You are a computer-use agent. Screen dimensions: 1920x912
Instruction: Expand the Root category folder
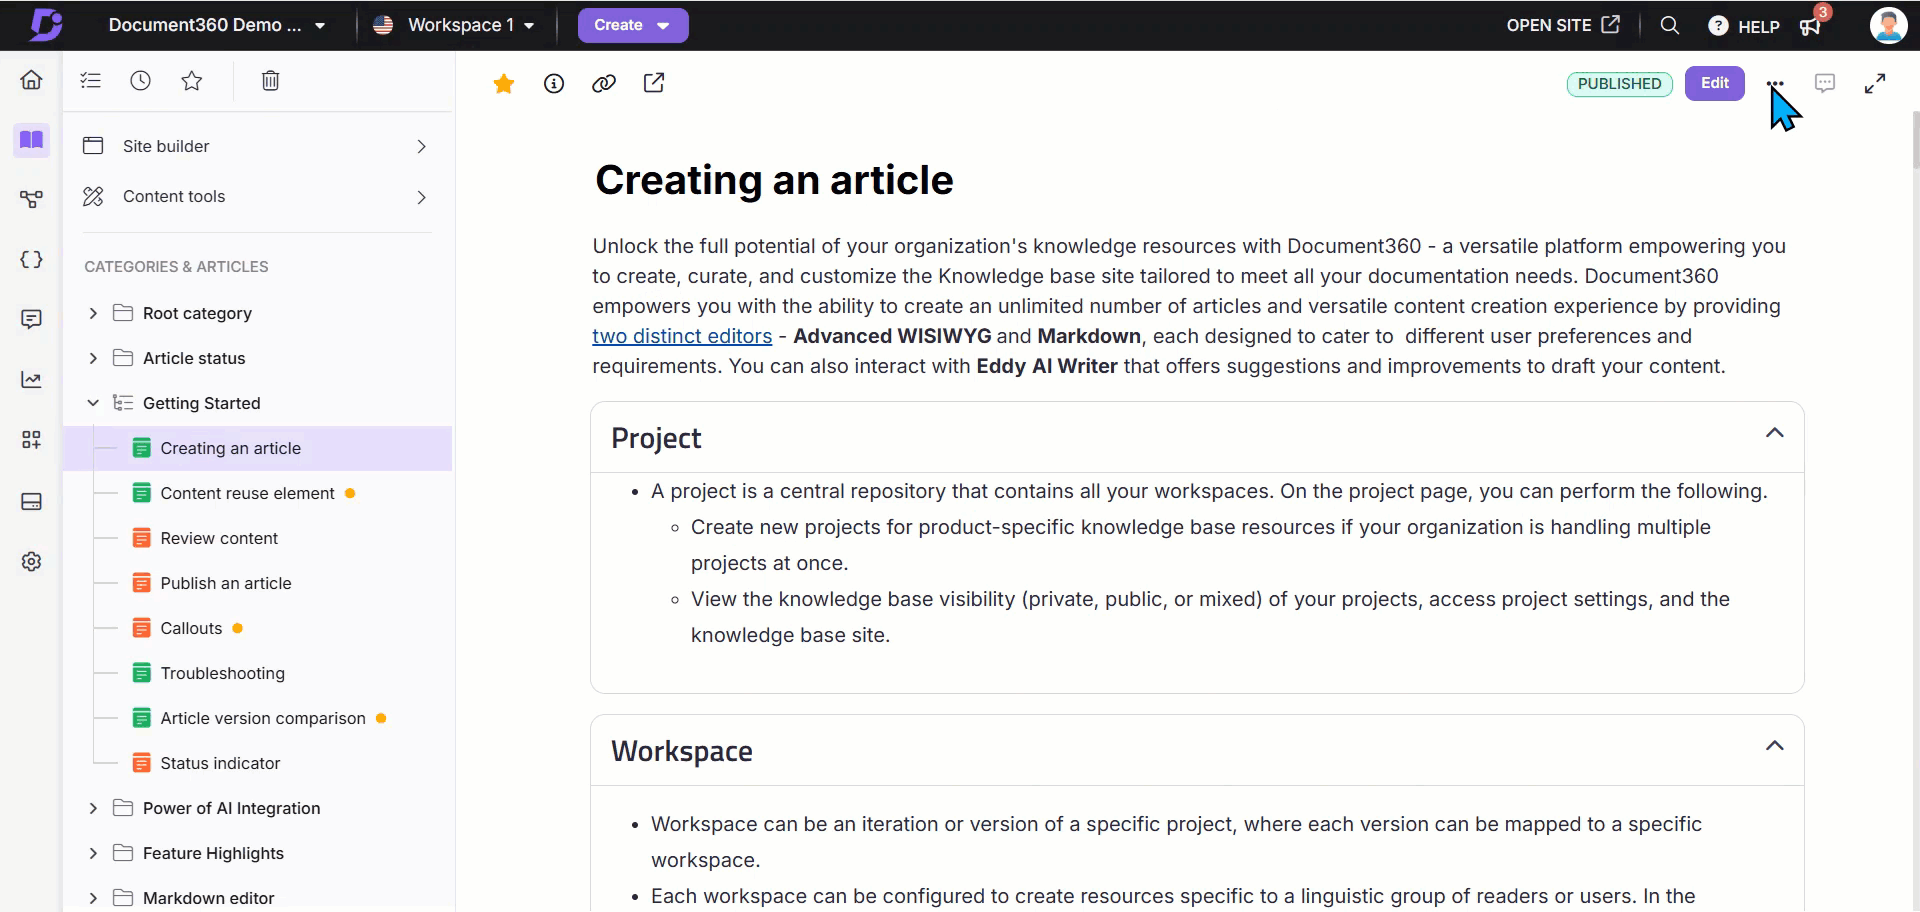coord(93,313)
